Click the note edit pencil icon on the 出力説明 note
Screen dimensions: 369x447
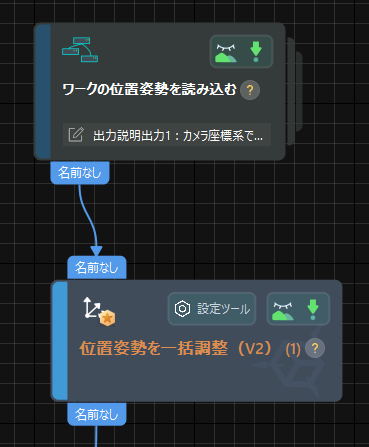76,135
